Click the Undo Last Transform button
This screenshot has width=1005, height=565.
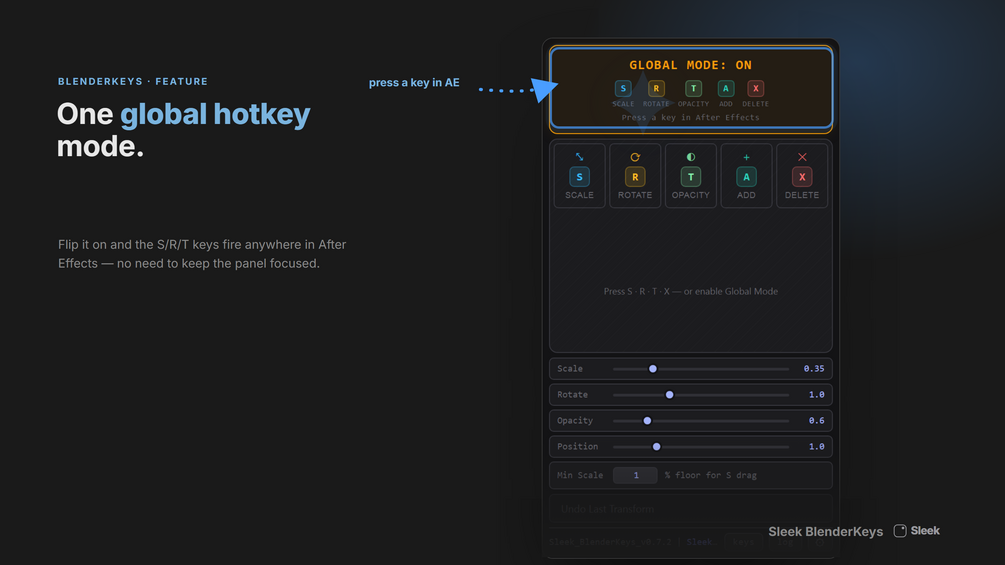pos(690,509)
